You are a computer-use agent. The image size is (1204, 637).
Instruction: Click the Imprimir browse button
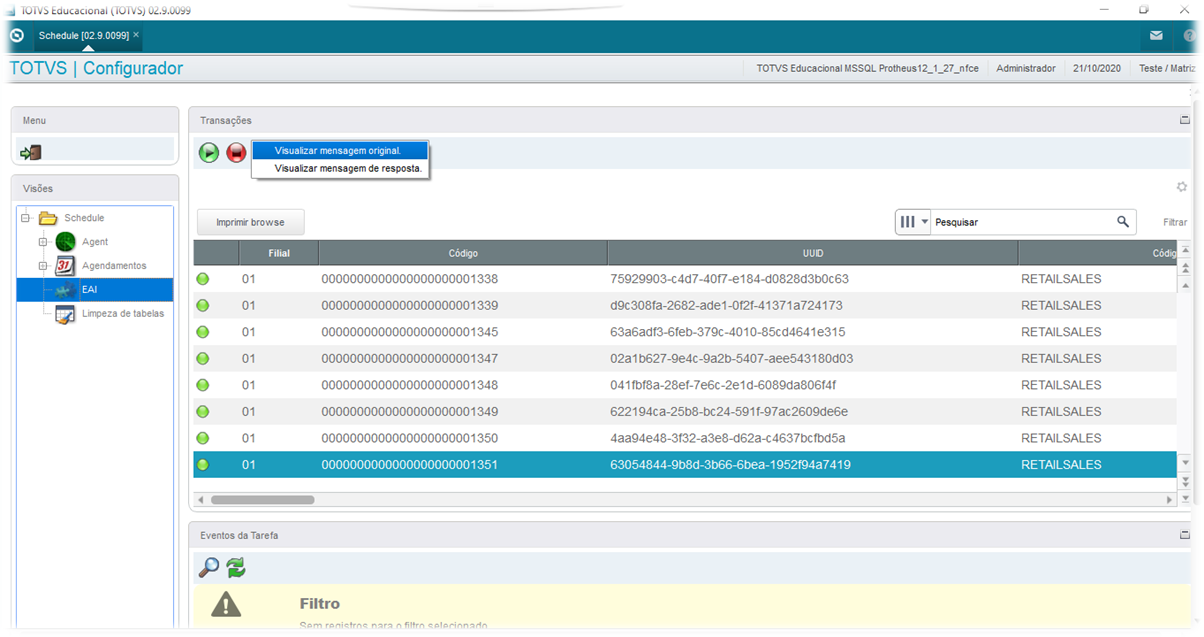point(250,222)
